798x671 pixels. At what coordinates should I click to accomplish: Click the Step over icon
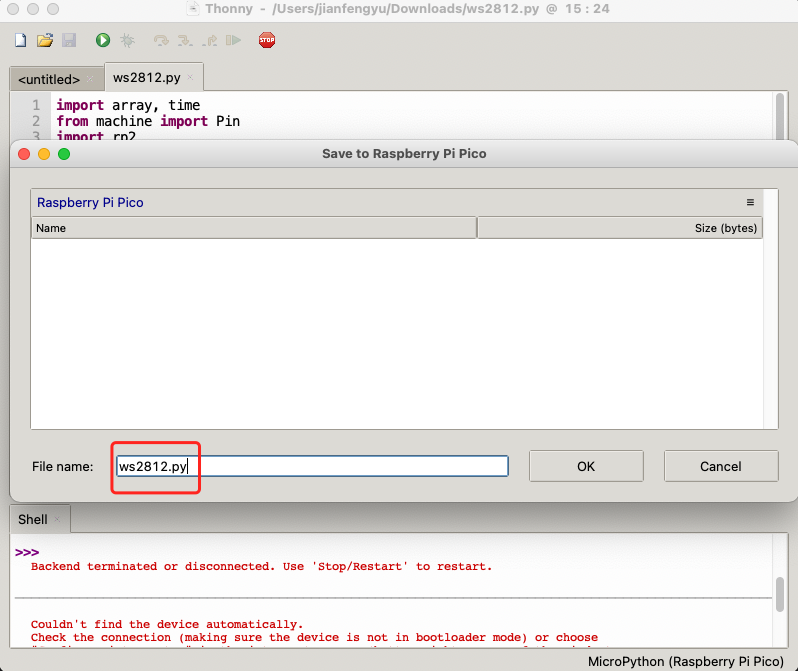point(161,40)
